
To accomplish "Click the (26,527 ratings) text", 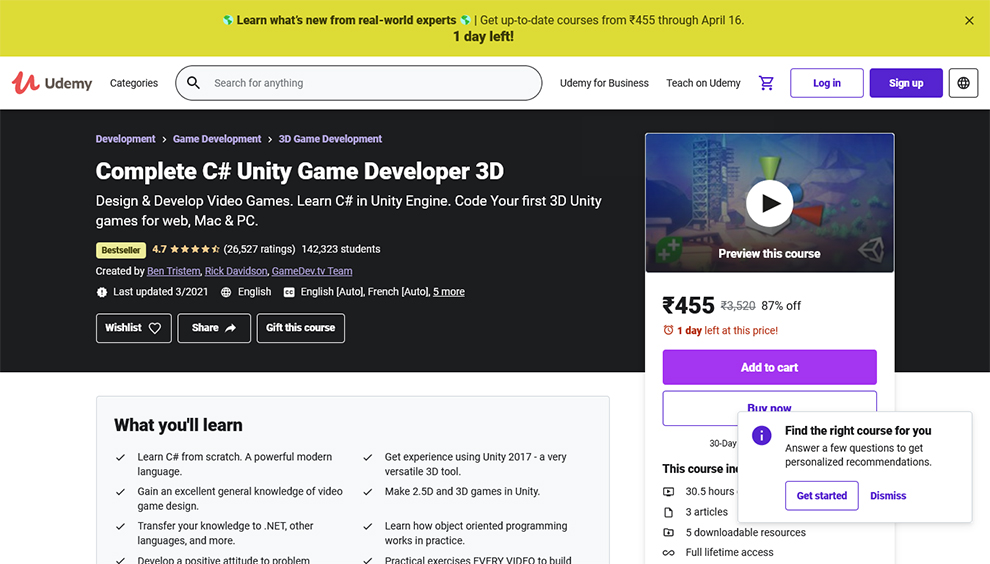I will (259, 249).
